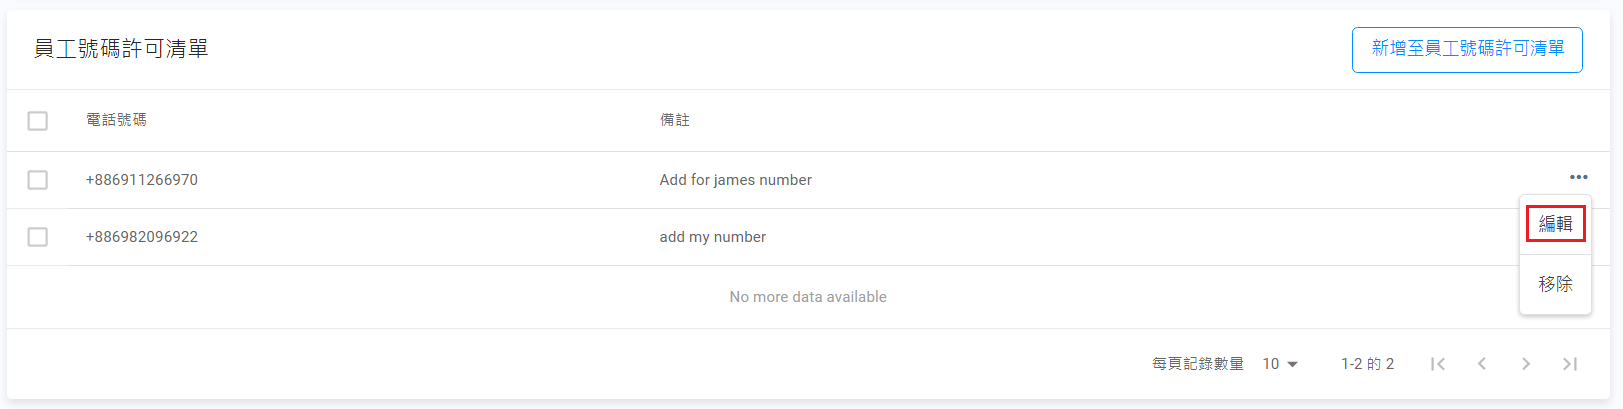
Task: Click phone number +886982096922
Action: point(142,237)
